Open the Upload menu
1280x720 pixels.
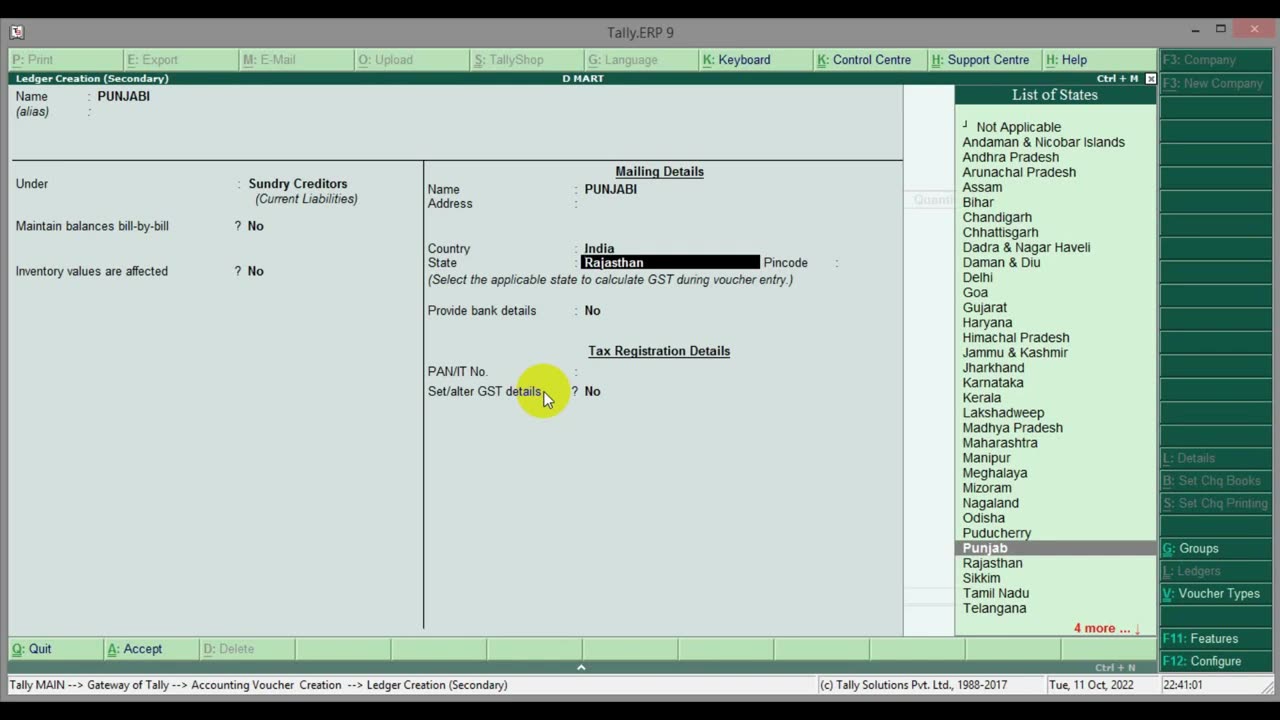pos(411,60)
